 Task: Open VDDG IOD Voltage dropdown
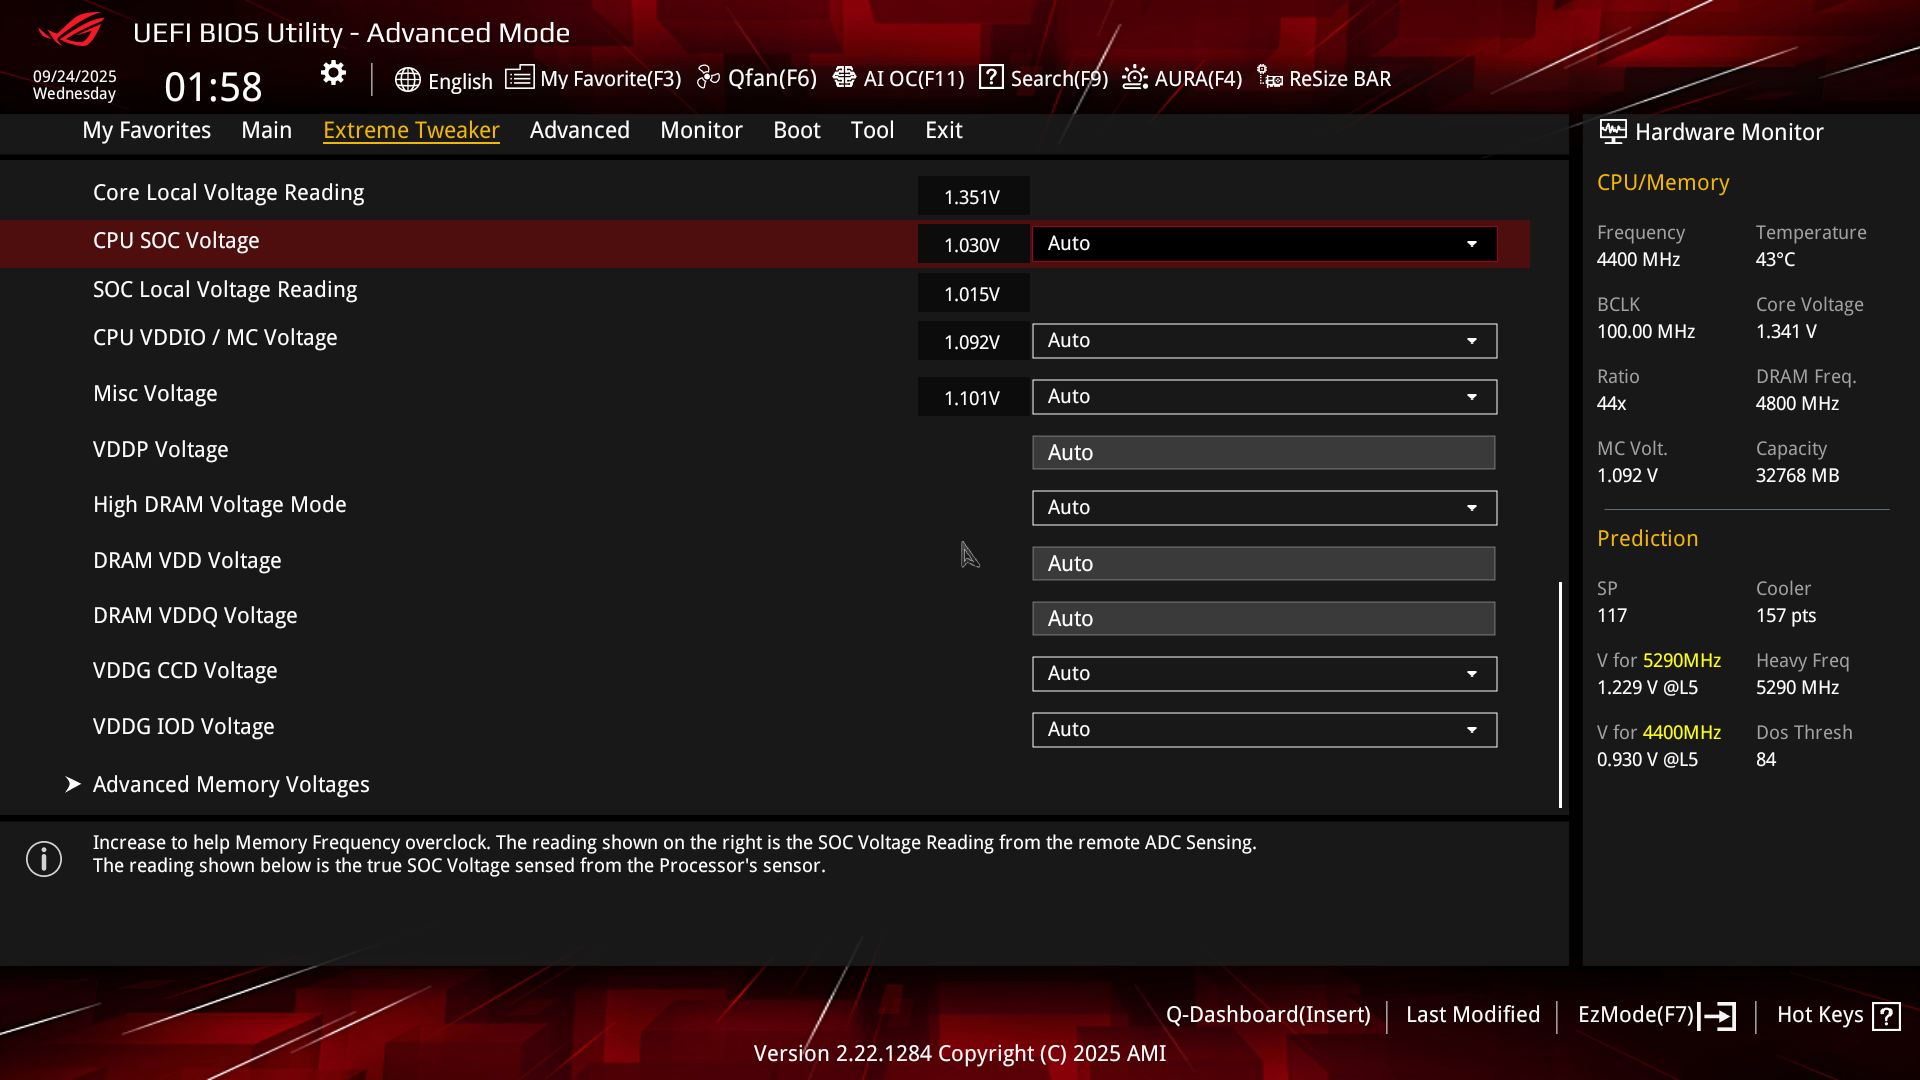click(1264, 730)
